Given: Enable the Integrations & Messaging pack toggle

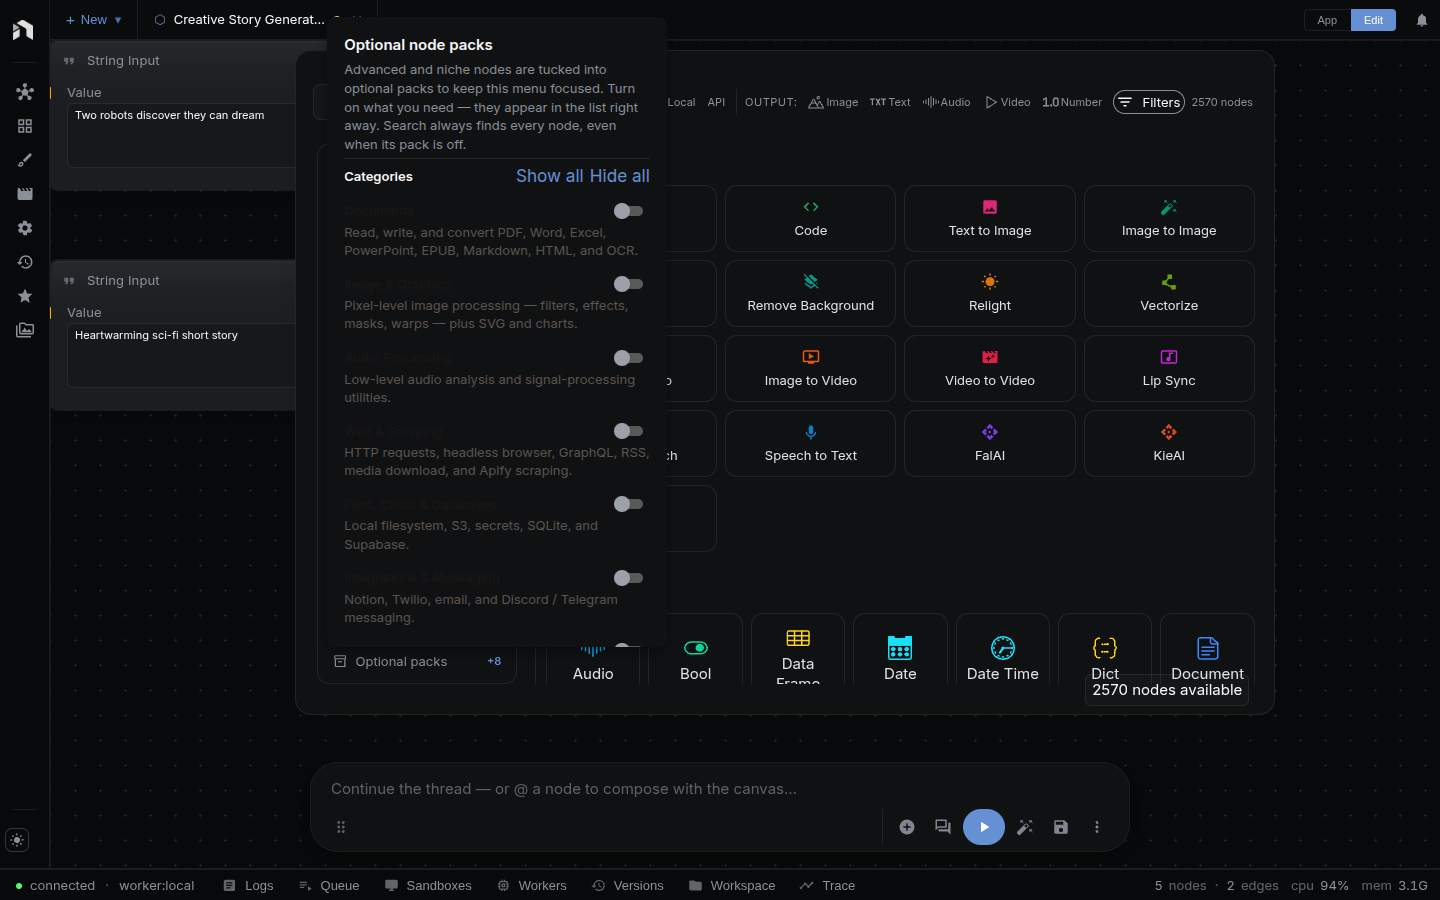Looking at the screenshot, I should pyautogui.click(x=628, y=578).
